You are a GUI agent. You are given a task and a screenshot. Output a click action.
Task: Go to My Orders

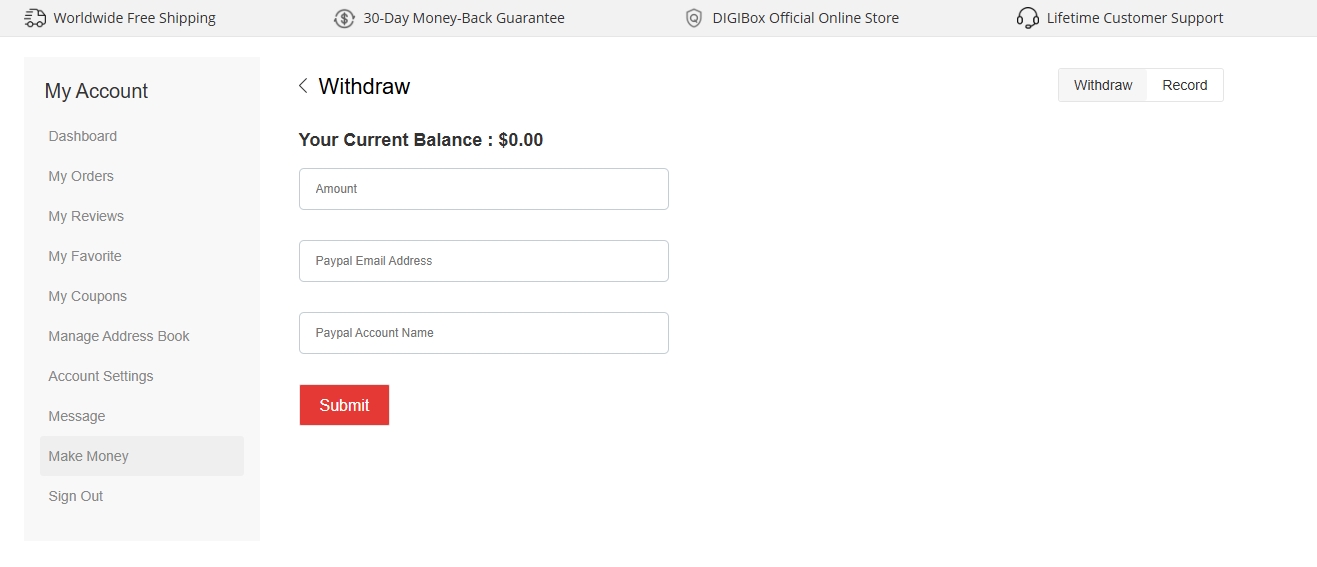(81, 176)
